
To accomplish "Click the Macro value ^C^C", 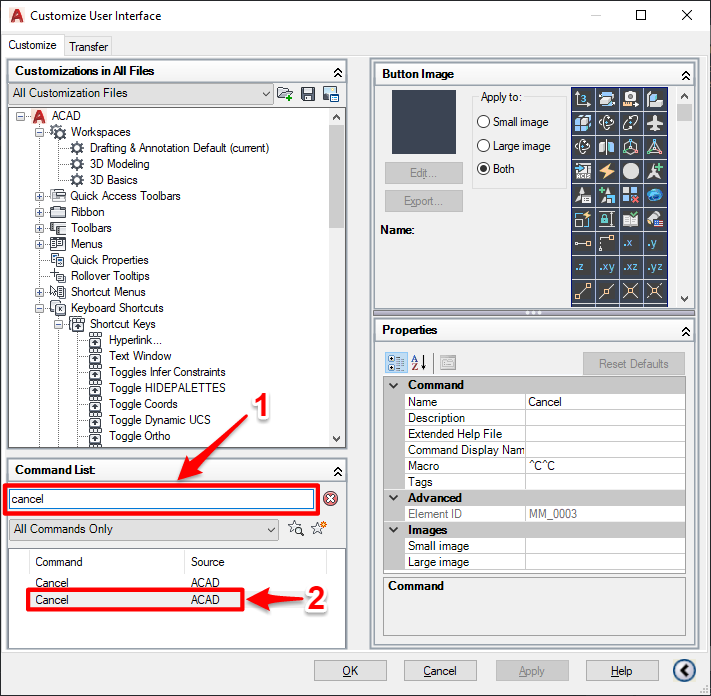I will pyautogui.click(x=605, y=466).
